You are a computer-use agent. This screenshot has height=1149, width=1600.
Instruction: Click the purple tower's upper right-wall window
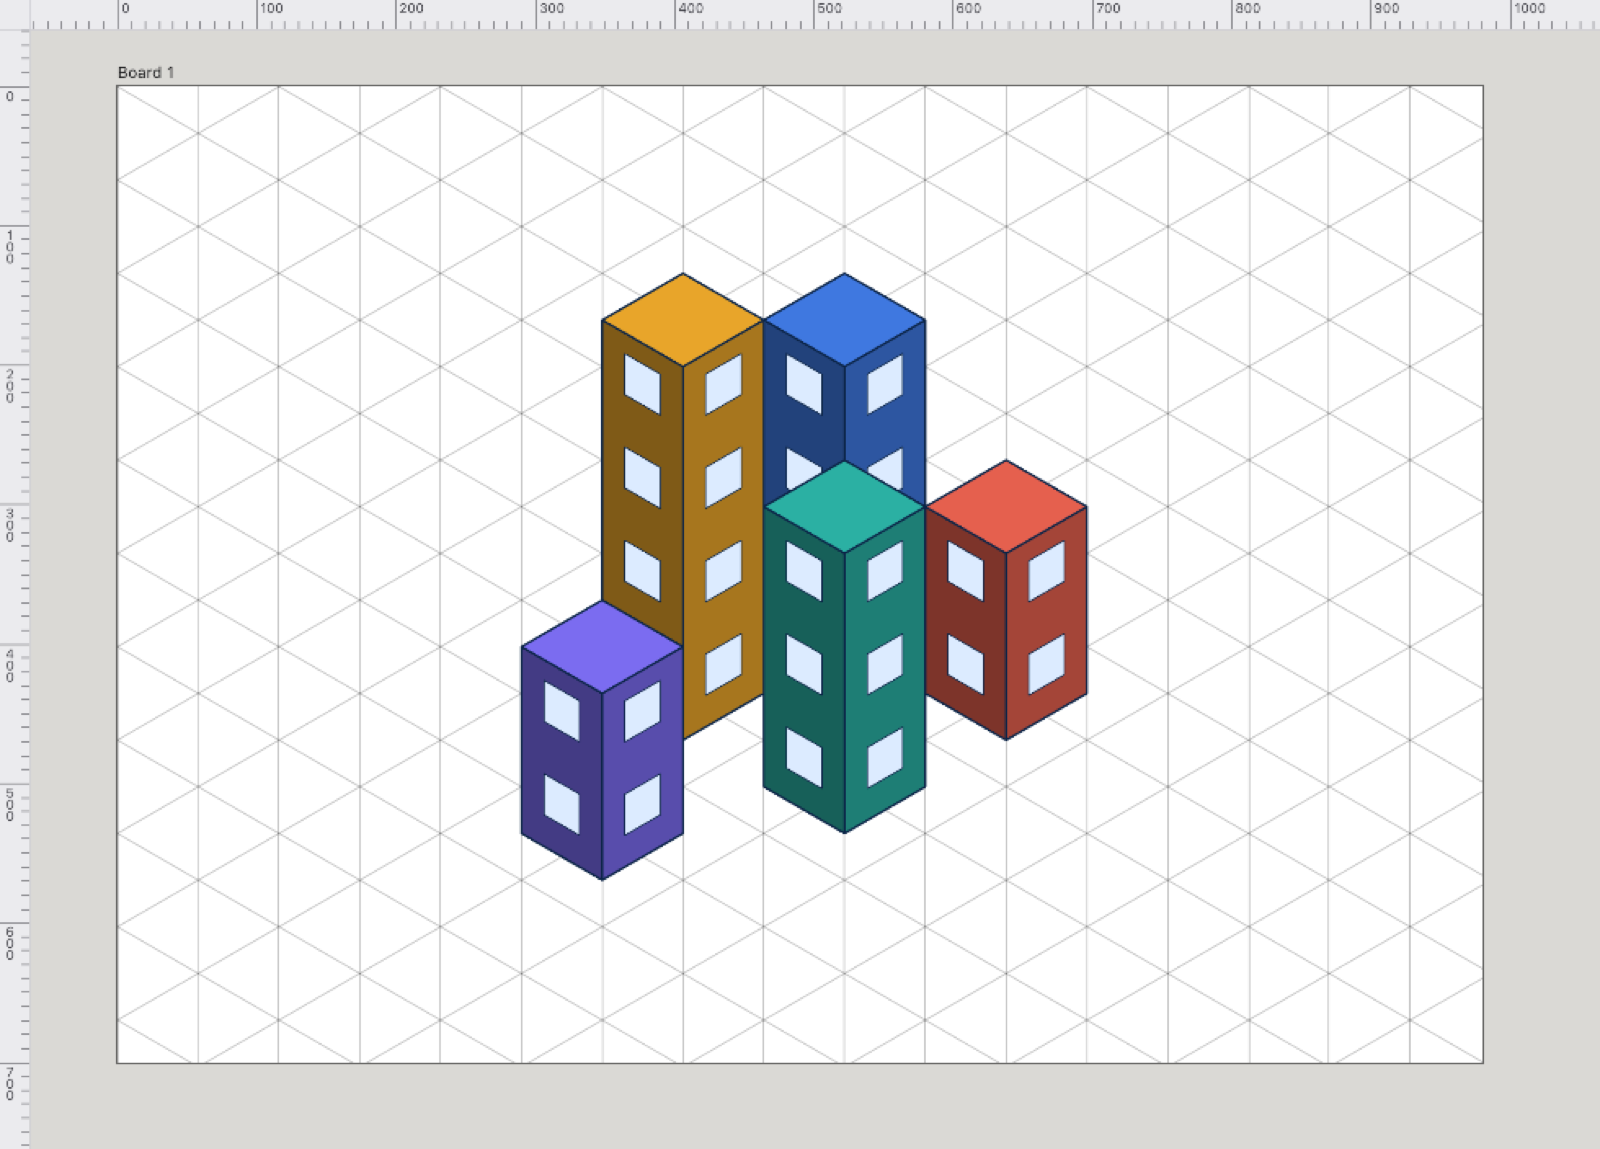[643, 711]
